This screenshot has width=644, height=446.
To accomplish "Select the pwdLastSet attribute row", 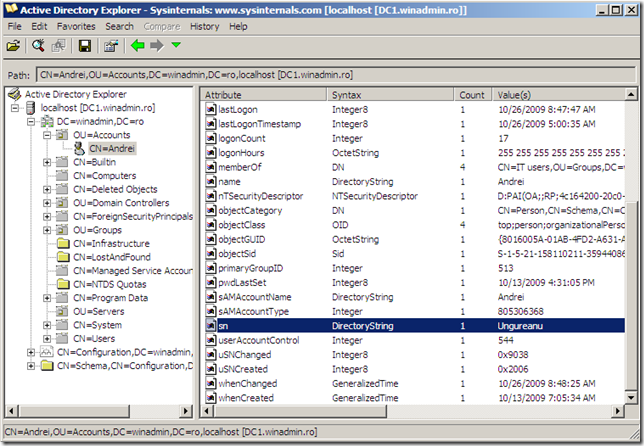I will [415, 283].
